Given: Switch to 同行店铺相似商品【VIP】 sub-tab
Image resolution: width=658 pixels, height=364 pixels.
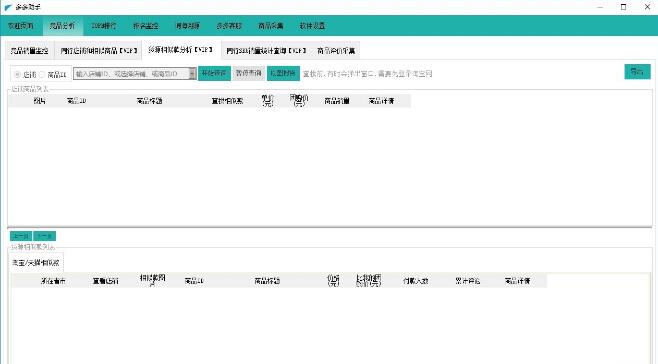Looking at the screenshot, I should pyautogui.click(x=99, y=51).
